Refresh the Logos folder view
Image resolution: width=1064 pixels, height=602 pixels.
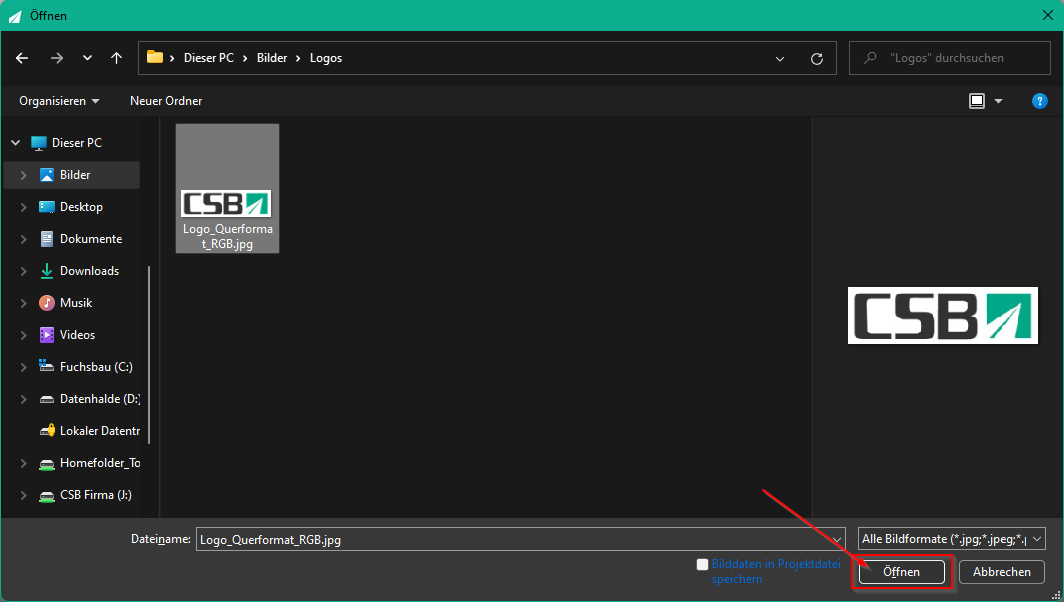coord(817,58)
